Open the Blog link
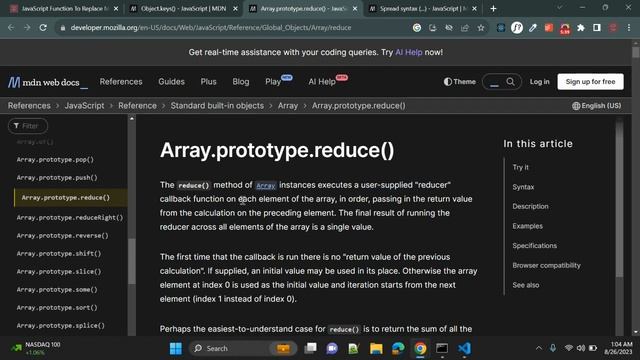Viewport: 640px width, 360px height. pyautogui.click(x=241, y=82)
